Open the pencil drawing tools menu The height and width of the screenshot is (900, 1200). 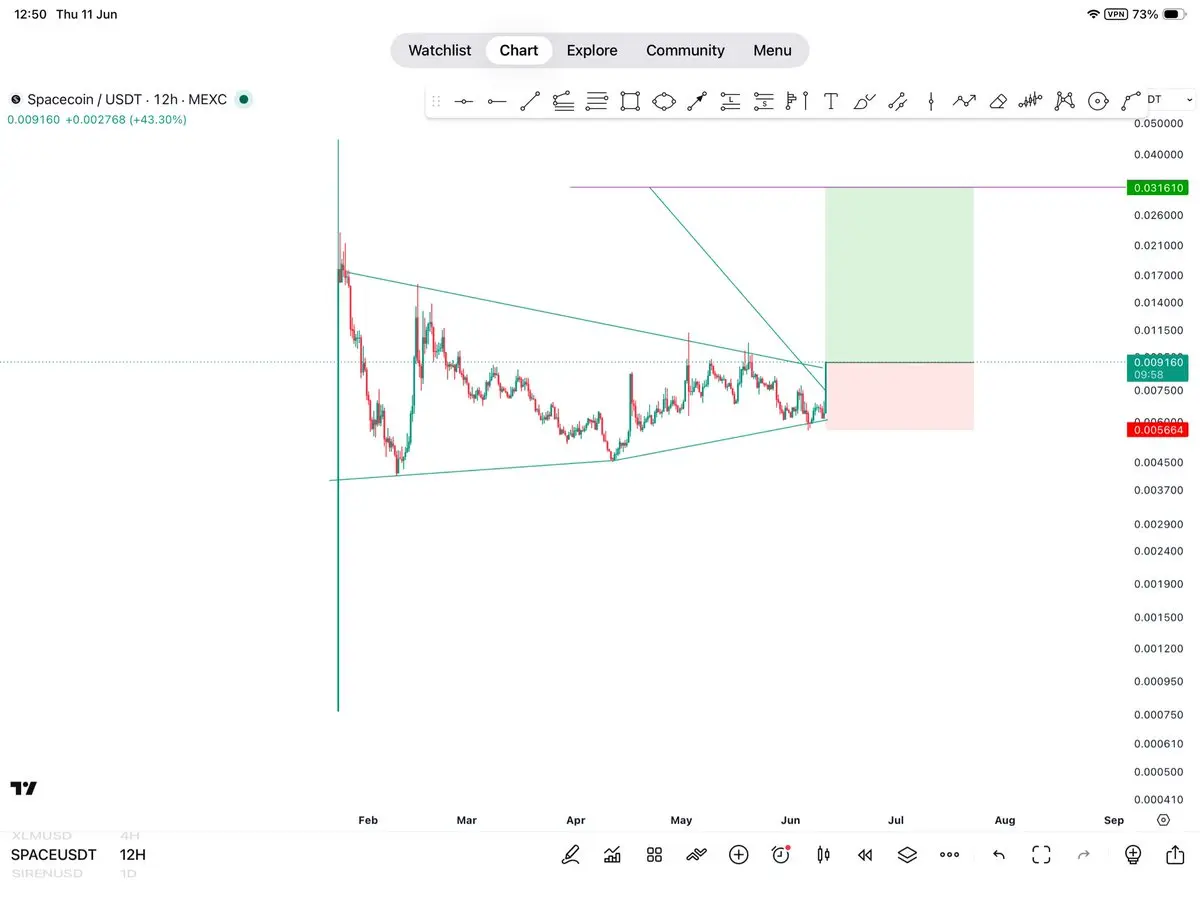pyautogui.click(x=570, y=855)
